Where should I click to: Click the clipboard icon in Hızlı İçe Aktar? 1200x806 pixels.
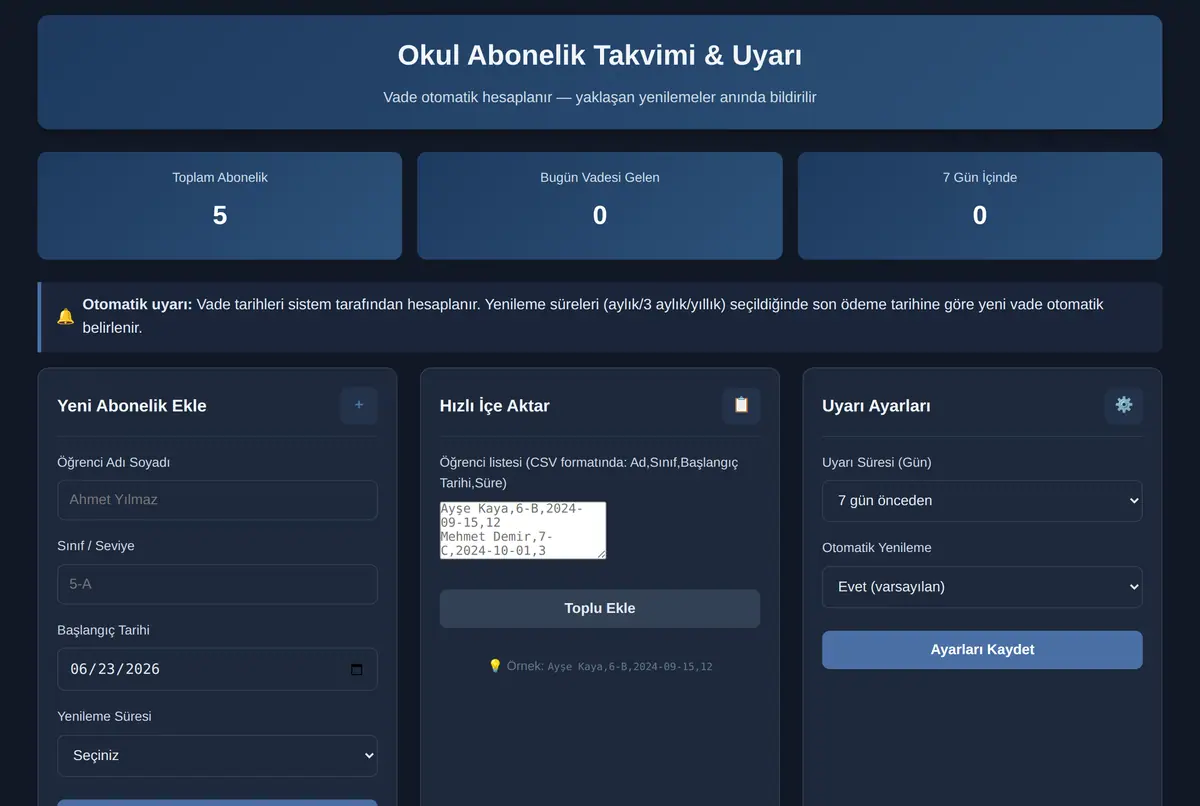pos(741,405)
